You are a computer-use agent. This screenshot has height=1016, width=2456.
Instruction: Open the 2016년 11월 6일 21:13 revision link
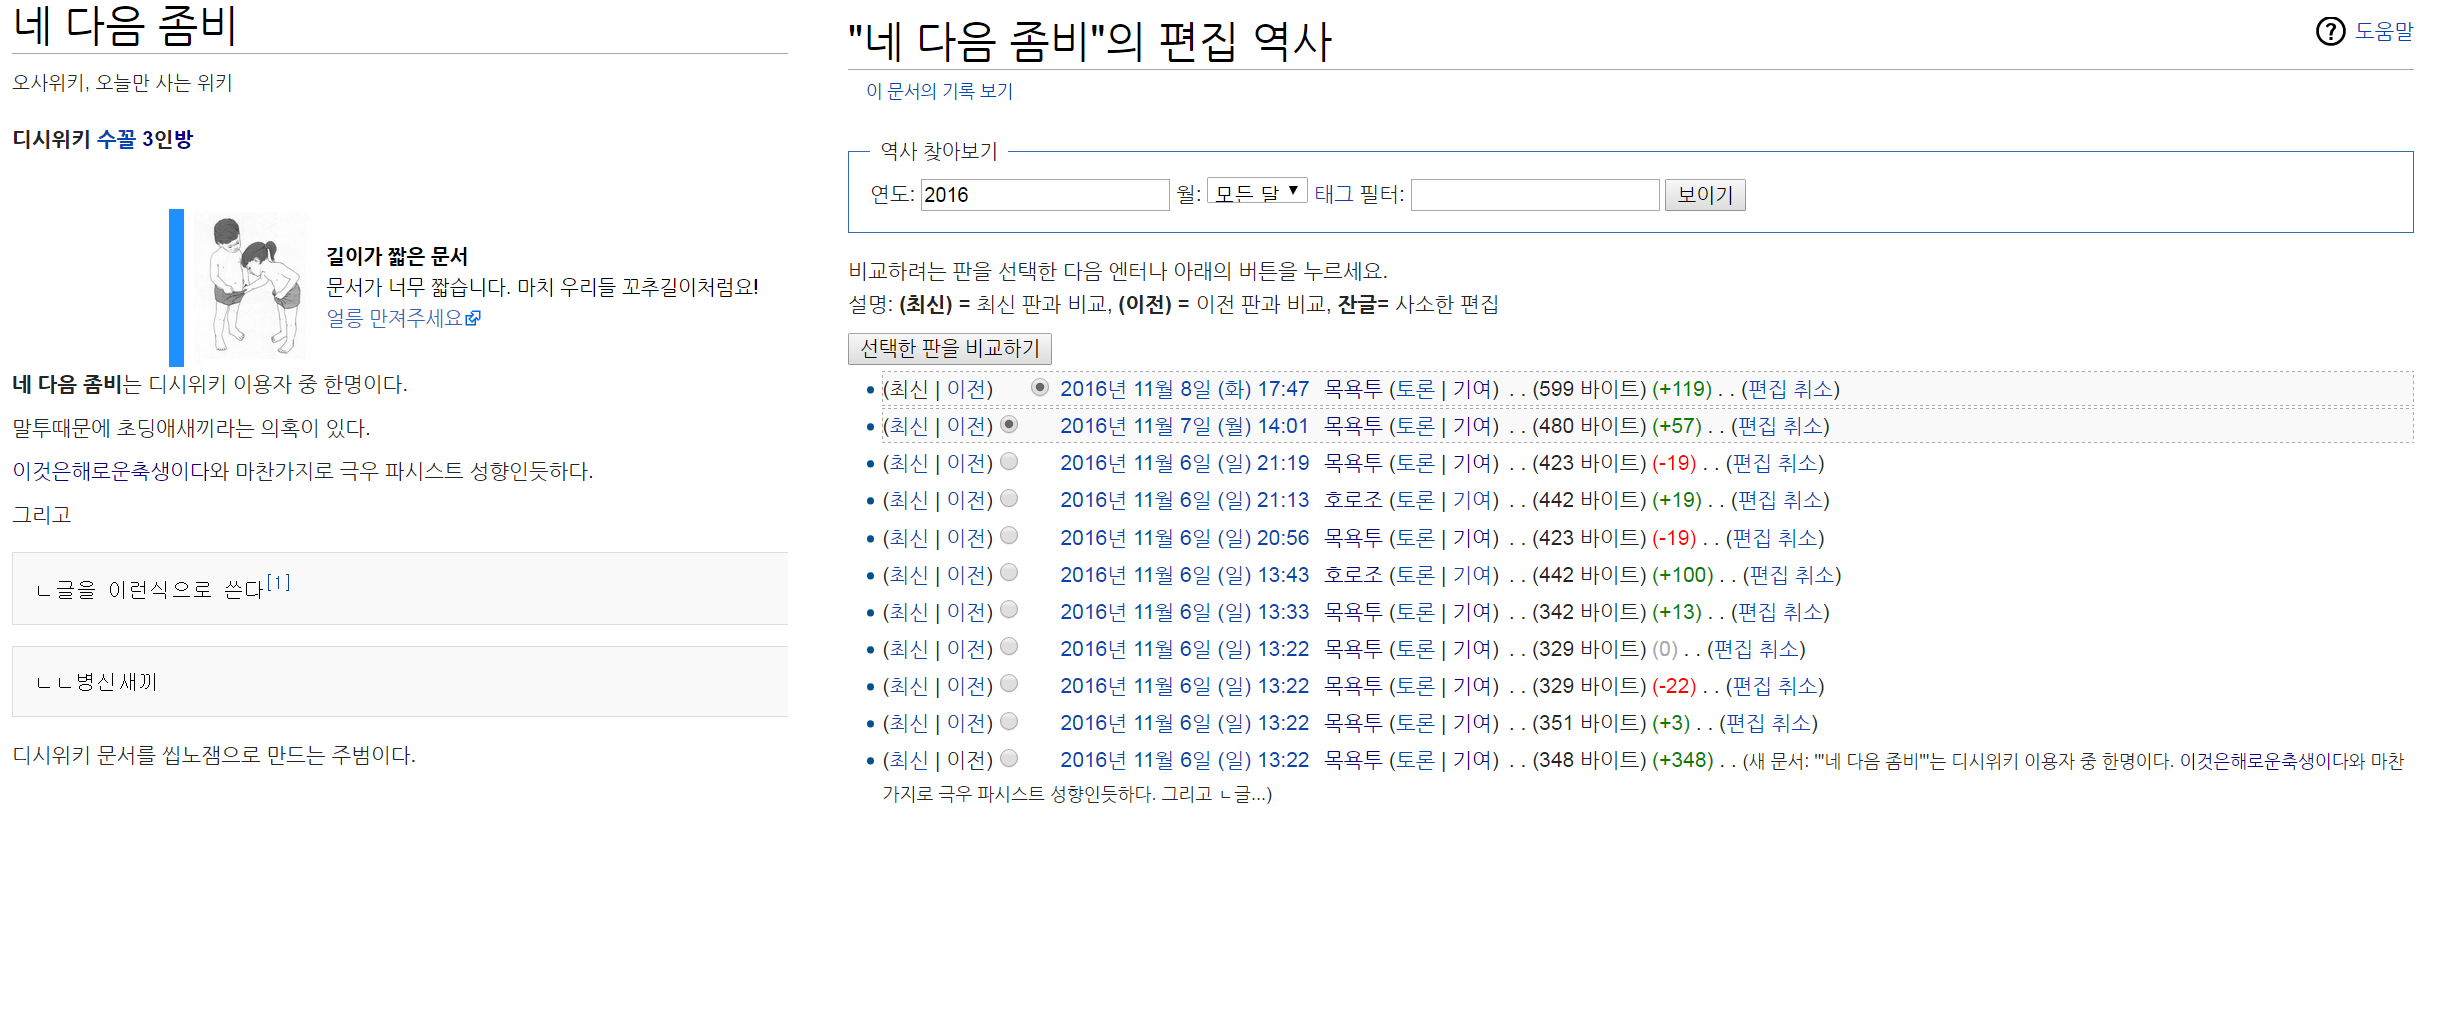pos(1184,500)
